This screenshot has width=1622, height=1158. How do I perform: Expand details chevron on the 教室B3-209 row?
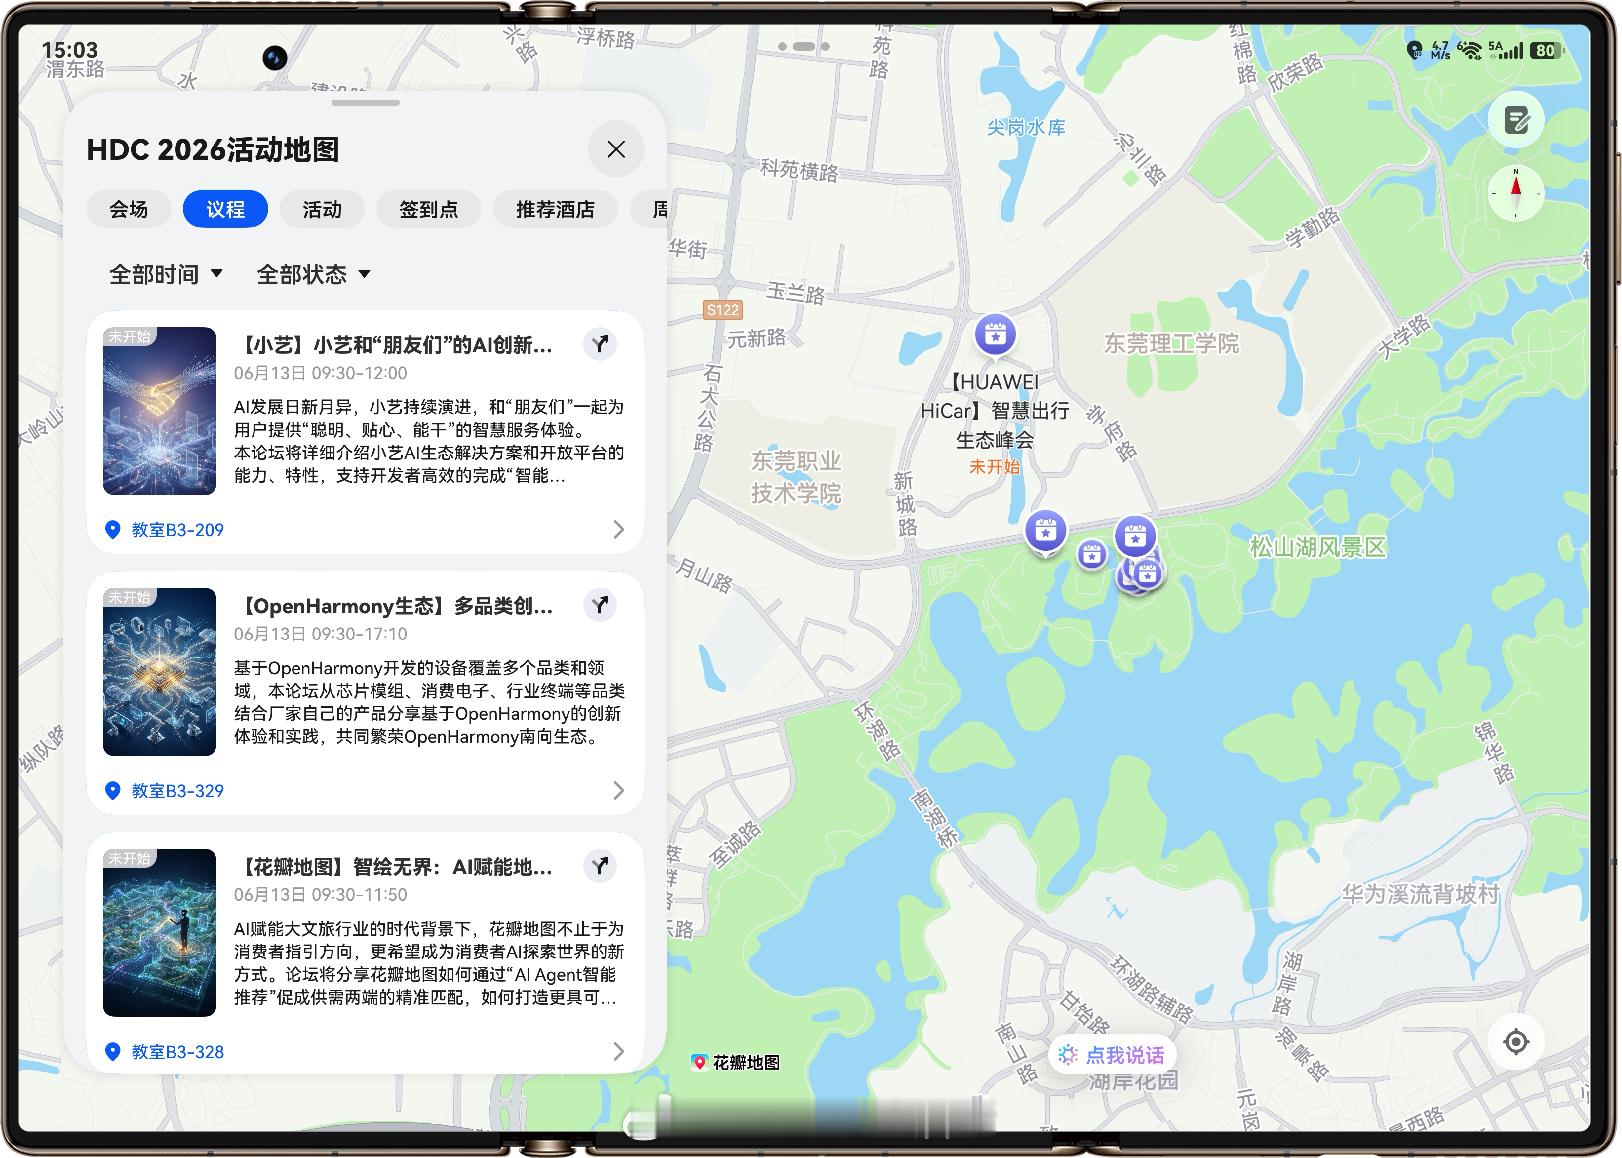pos(618,530)
